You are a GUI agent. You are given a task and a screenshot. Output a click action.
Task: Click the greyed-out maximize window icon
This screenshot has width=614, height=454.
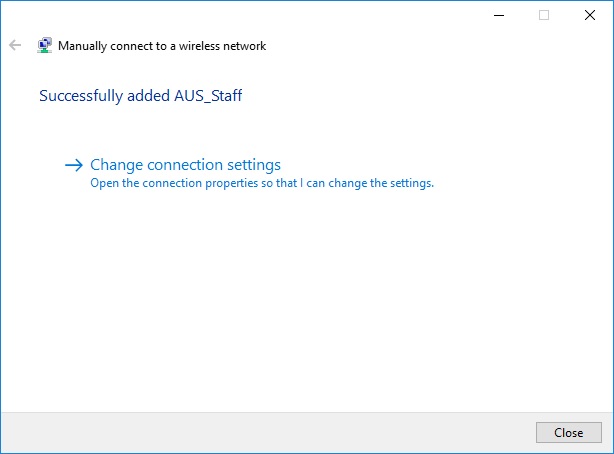(544, 15)
